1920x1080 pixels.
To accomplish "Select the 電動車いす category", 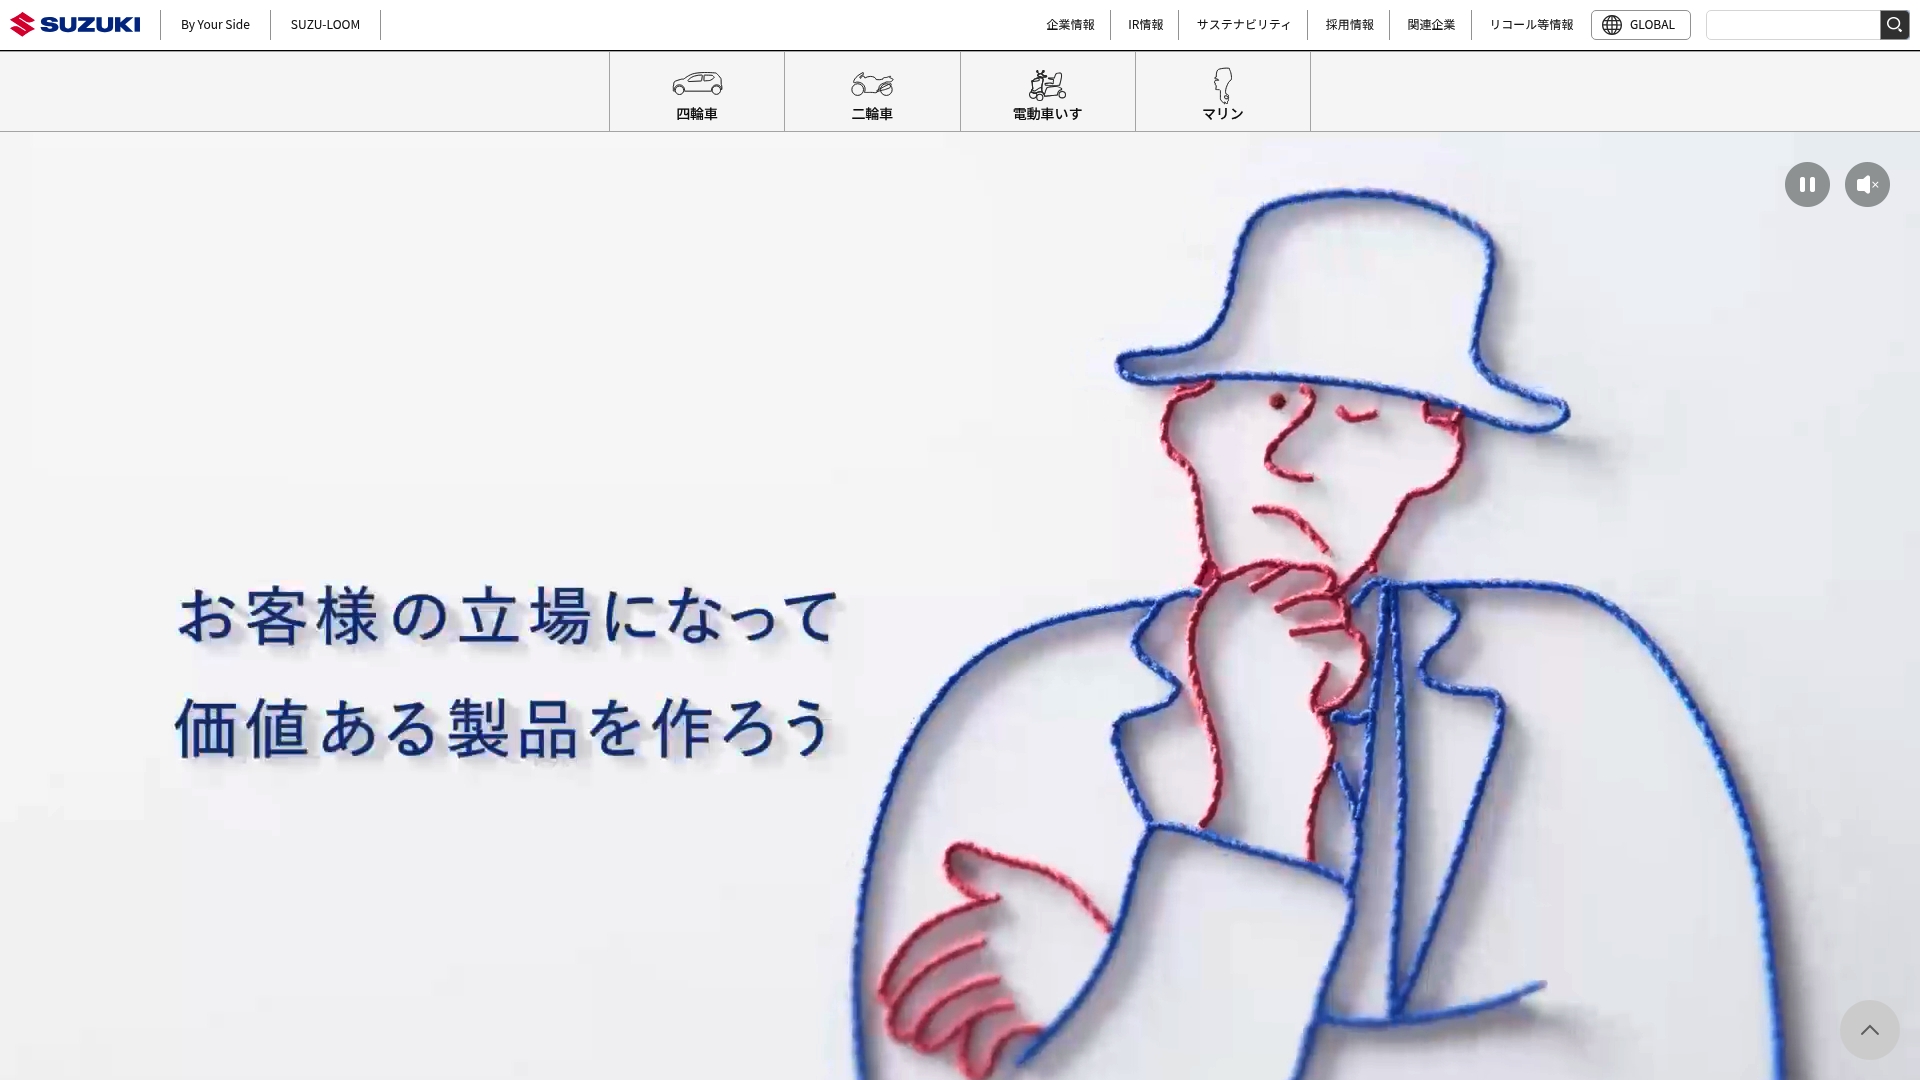I will point(1047,91).
